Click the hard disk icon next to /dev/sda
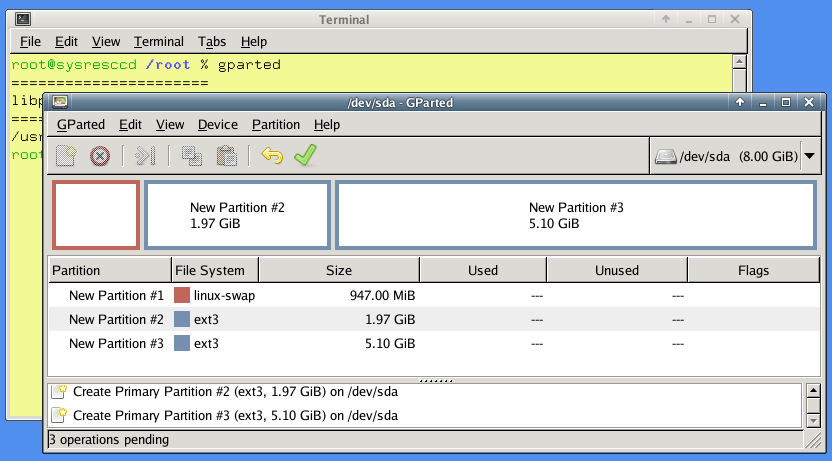 click(x=665, y=156)
